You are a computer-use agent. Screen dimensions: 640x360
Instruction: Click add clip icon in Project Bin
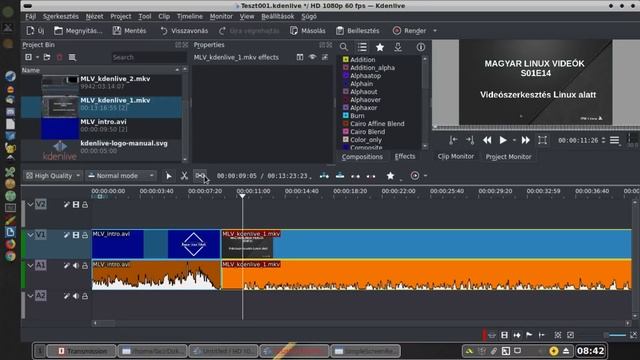(x=29, y=58)
